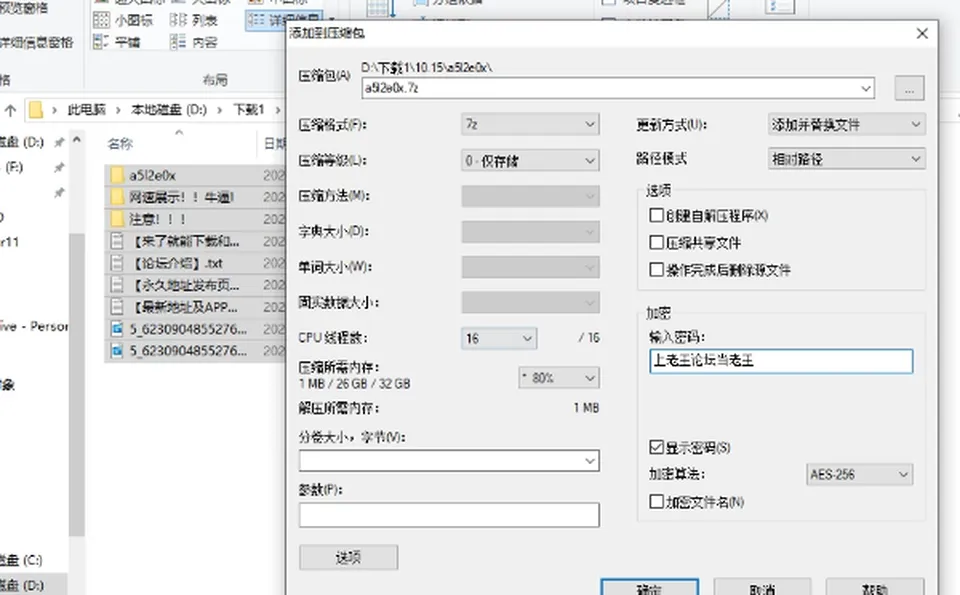Click the browse (...) button for archive path
The width and height of the screenshot is (960, 595).
tap(909, 88)
